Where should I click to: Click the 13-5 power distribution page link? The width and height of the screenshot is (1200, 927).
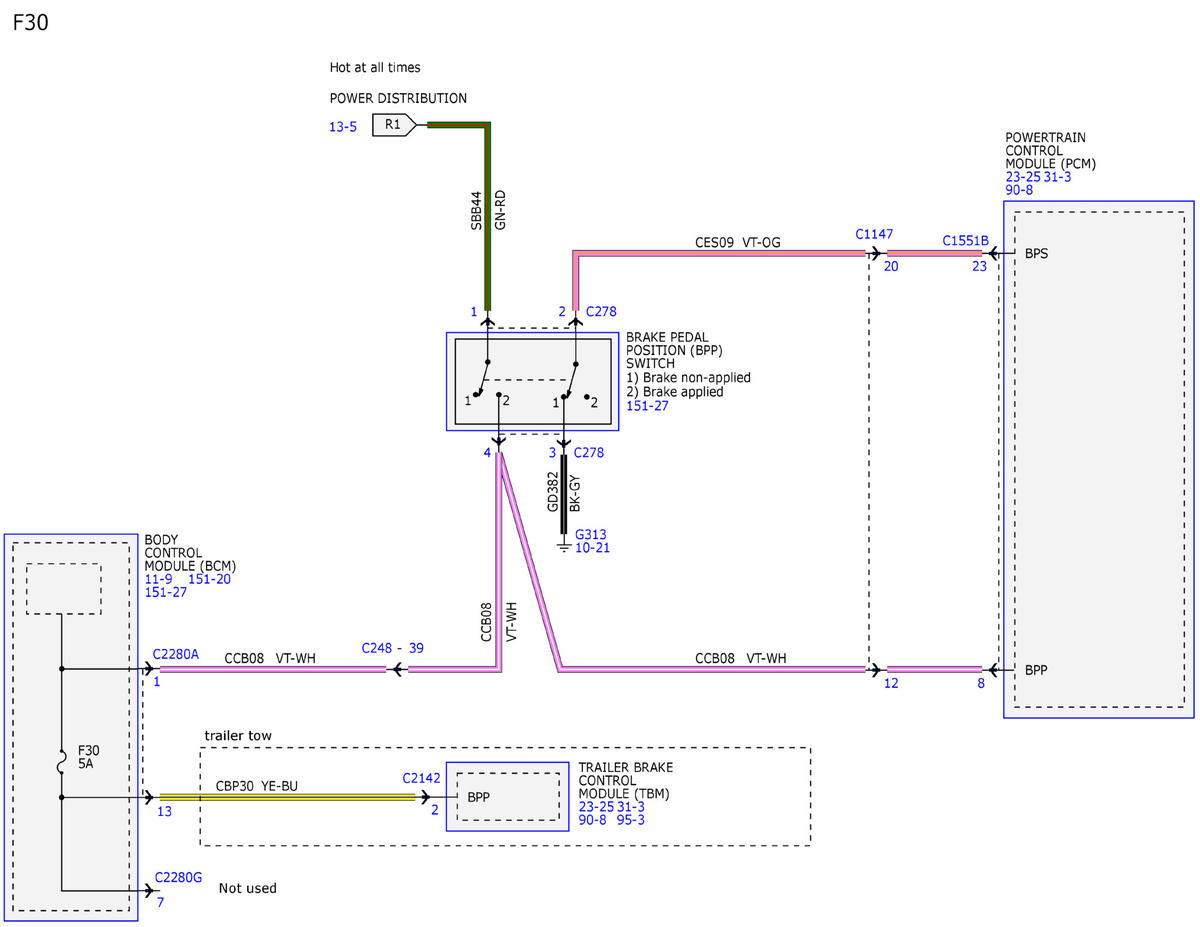(343, 127)
